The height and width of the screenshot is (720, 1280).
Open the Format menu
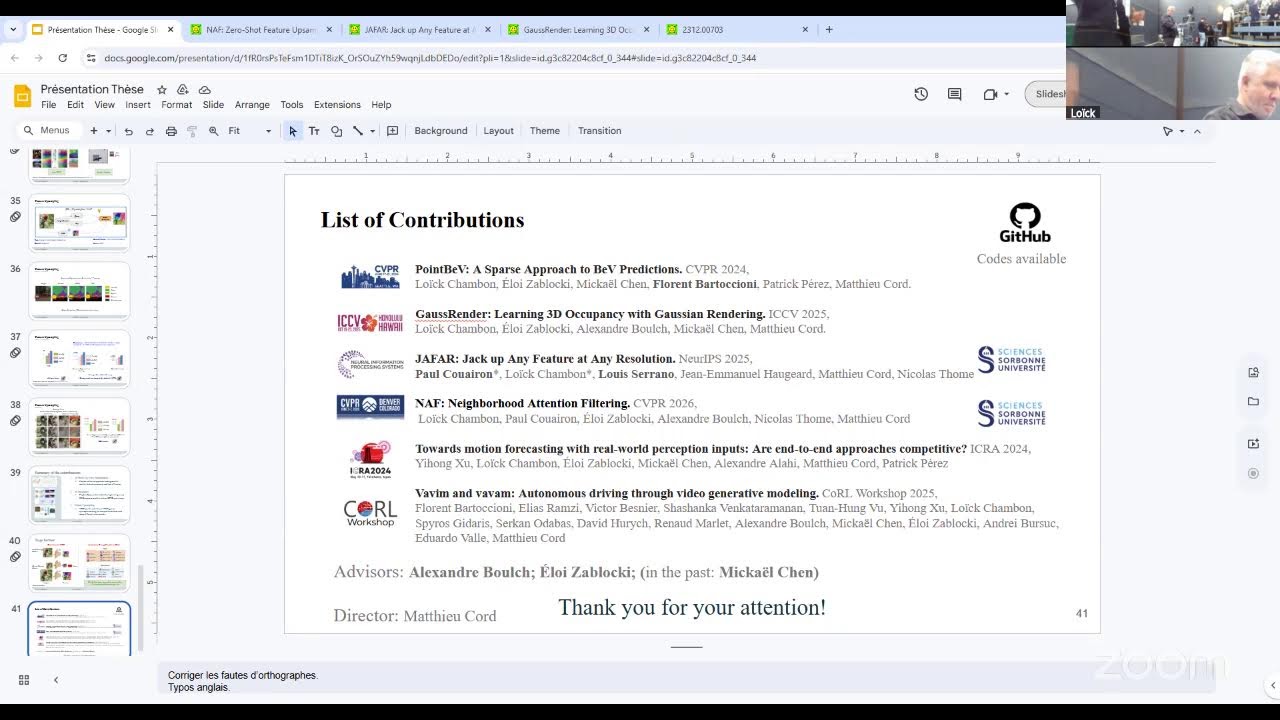(176, 104)
